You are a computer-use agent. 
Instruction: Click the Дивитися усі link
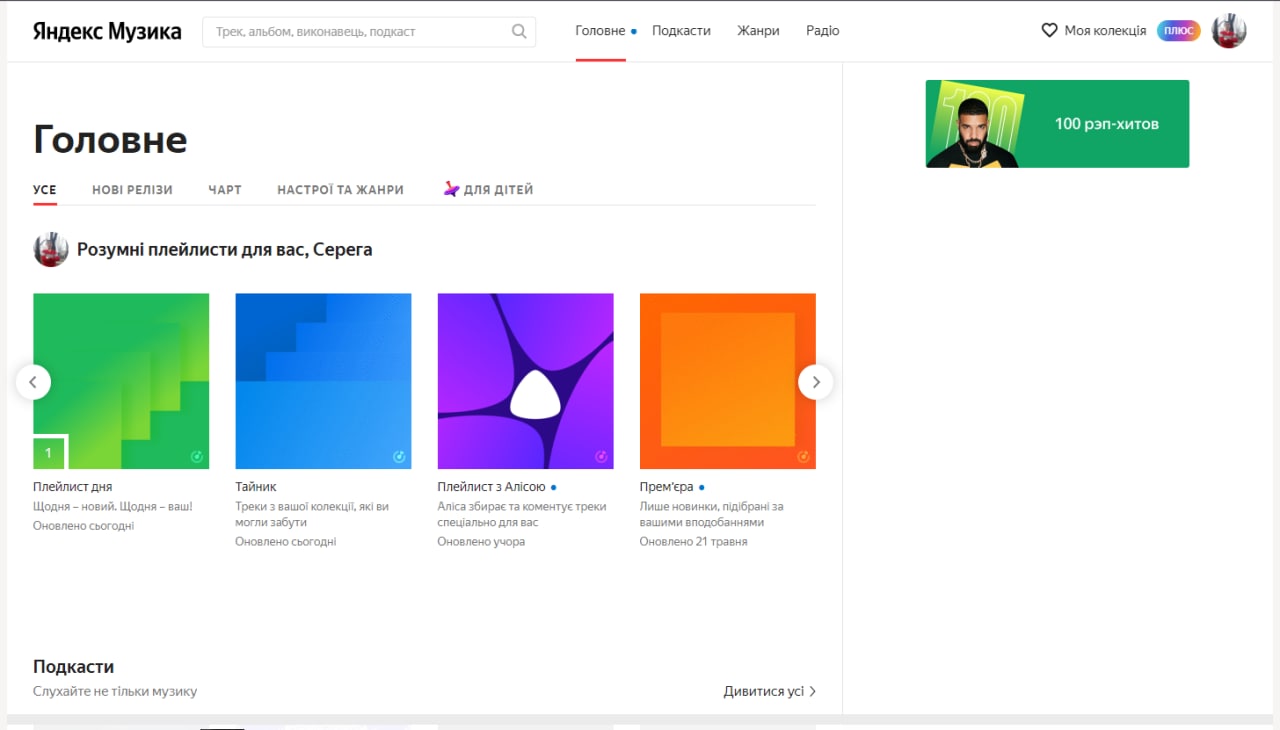764,691
